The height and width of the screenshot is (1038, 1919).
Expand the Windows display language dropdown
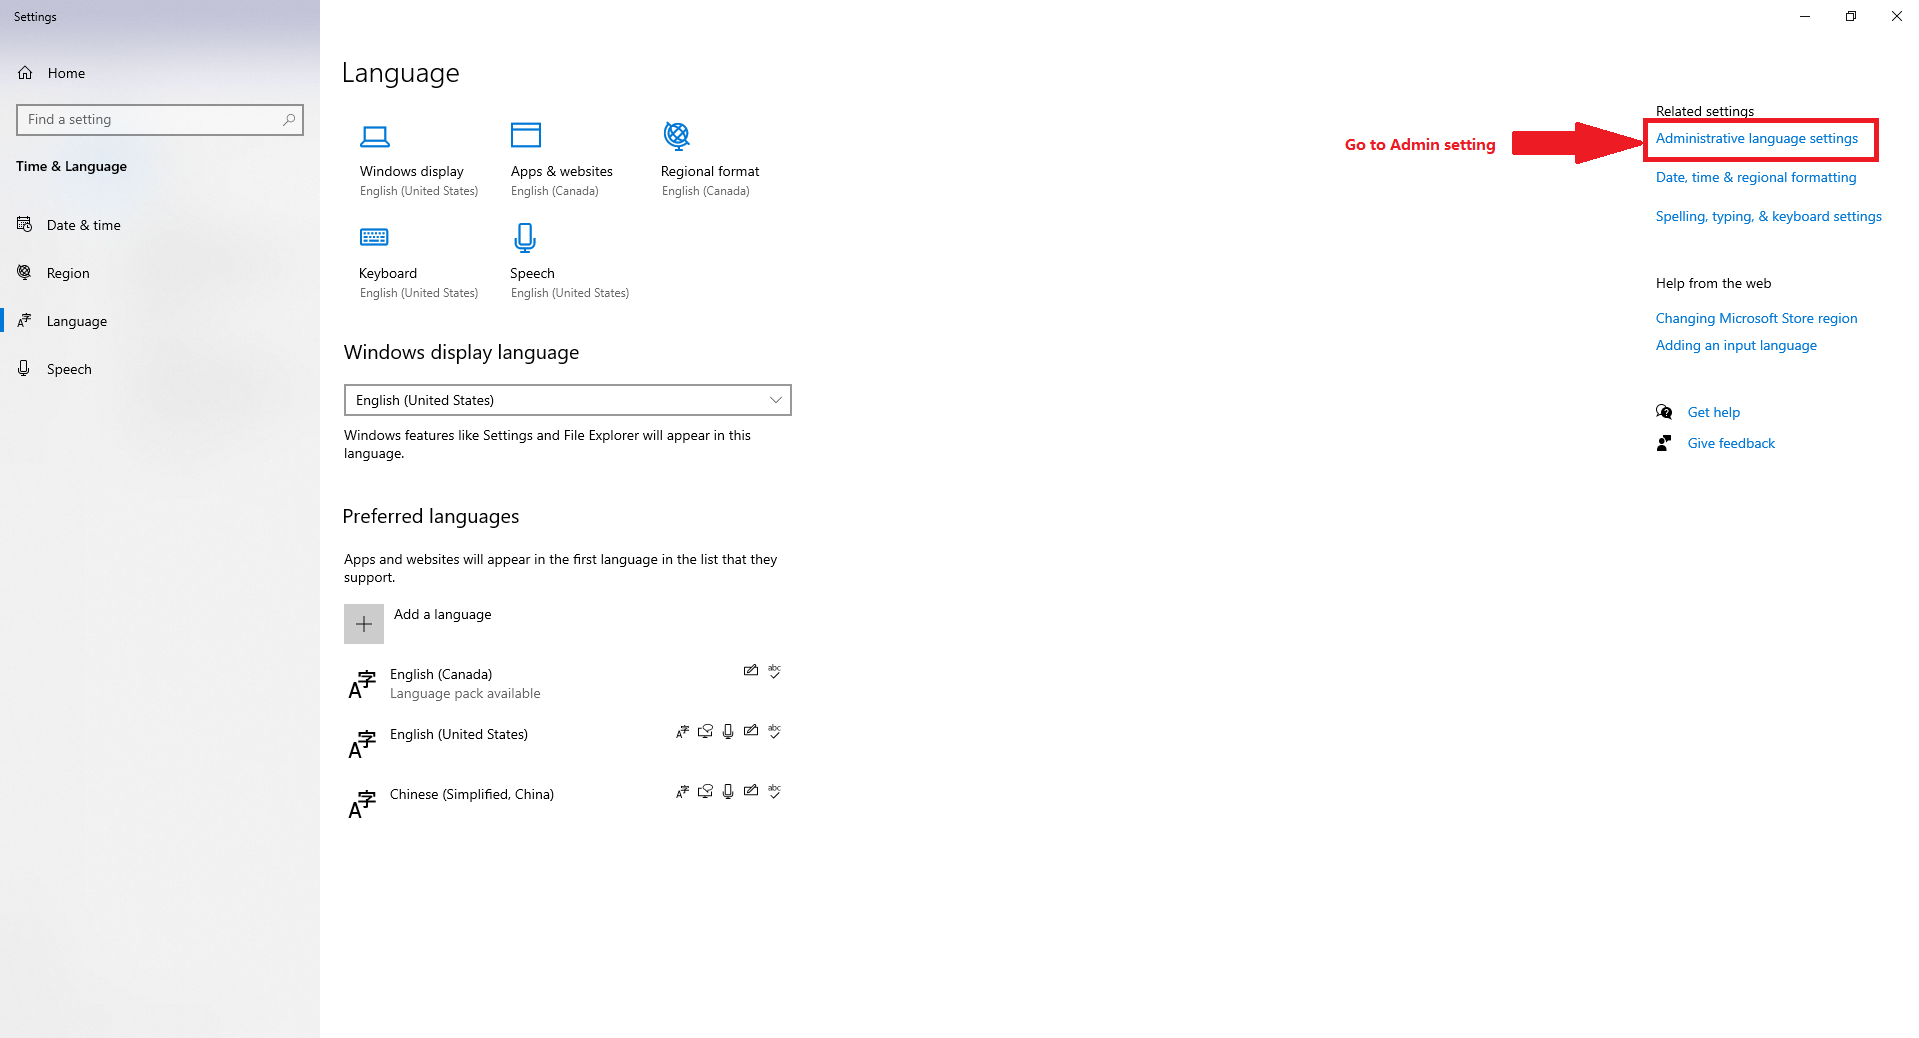[568, 400]
